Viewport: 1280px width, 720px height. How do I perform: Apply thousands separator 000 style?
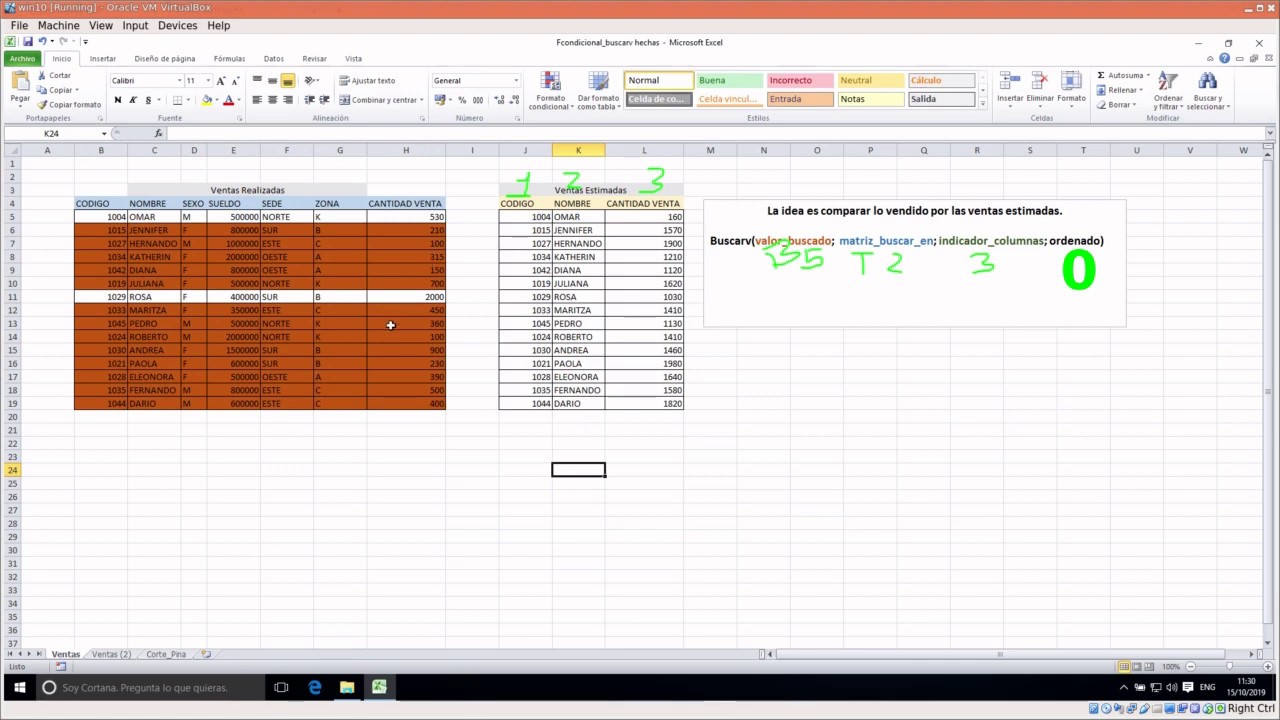pyautogui.click(x=477, y=100)
